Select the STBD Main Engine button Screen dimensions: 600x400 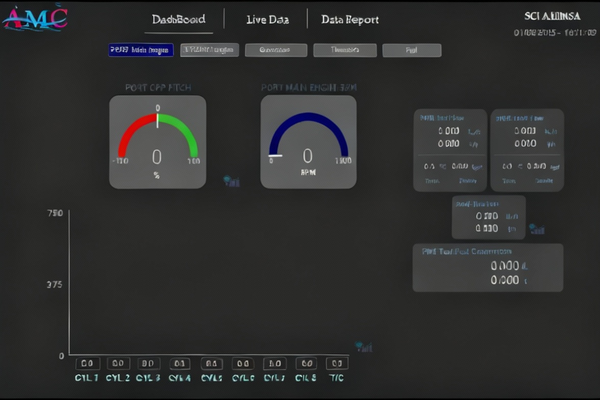point(209,50)
